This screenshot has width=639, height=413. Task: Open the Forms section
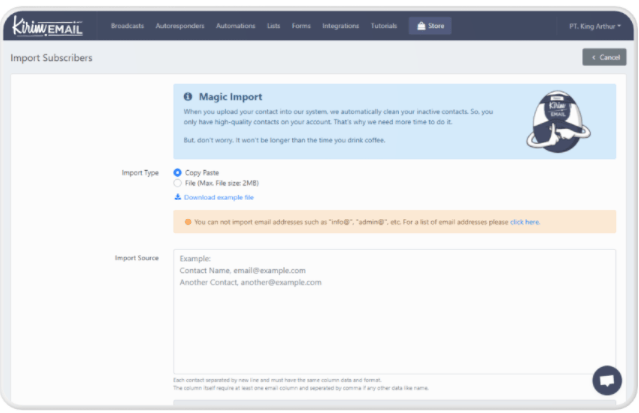(301, 26)
